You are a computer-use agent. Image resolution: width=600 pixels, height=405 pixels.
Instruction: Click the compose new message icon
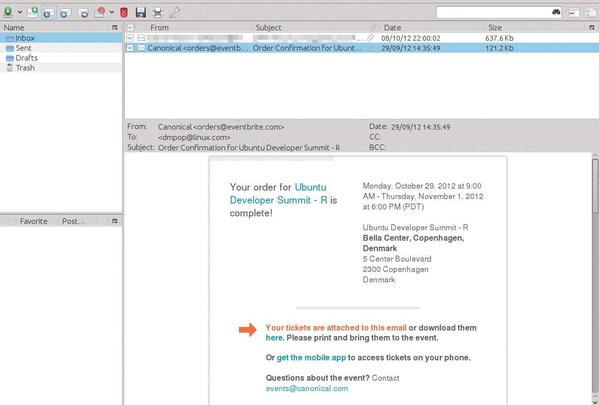(x=33, y=12)
